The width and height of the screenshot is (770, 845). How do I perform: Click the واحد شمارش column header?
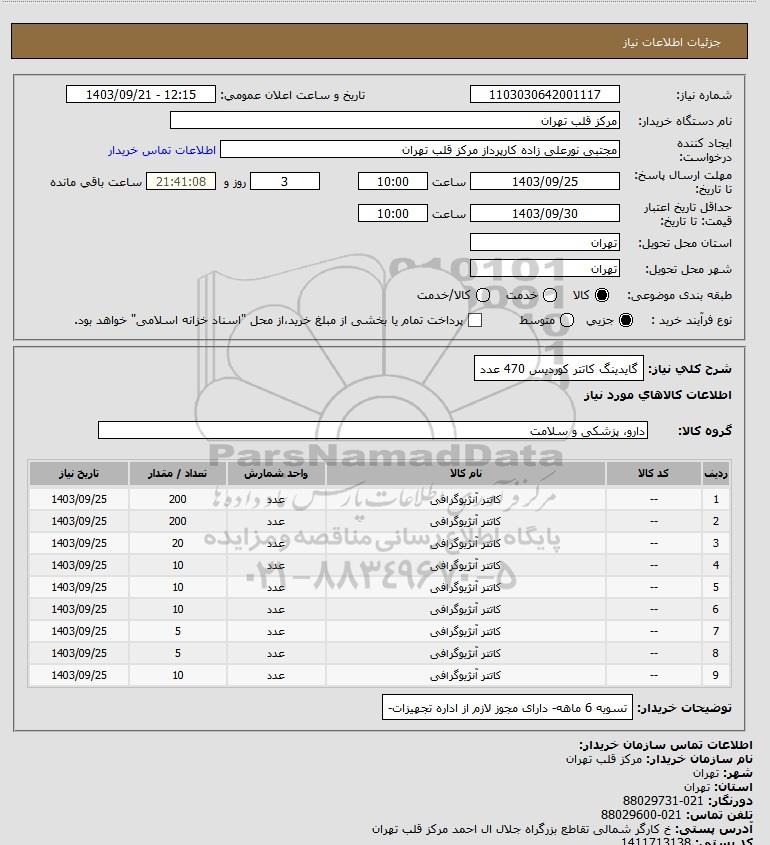coord(276,473)
